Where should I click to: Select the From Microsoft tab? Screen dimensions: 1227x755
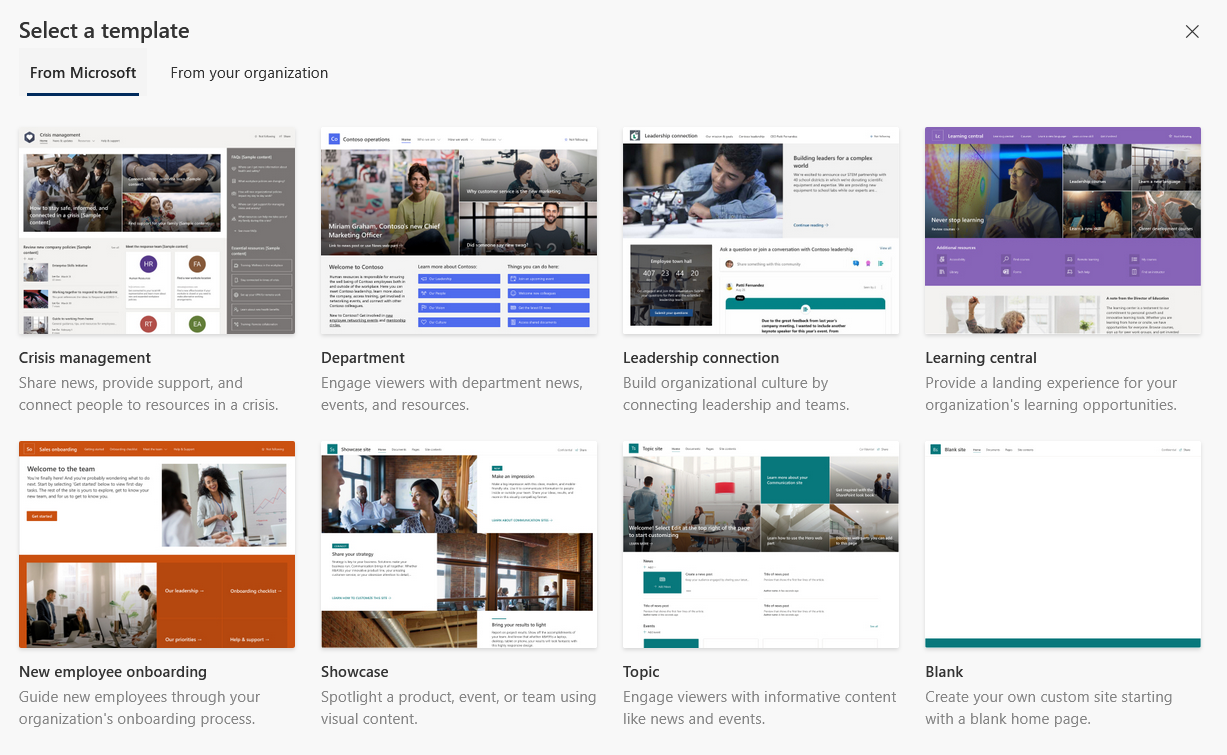coord(83,73)
